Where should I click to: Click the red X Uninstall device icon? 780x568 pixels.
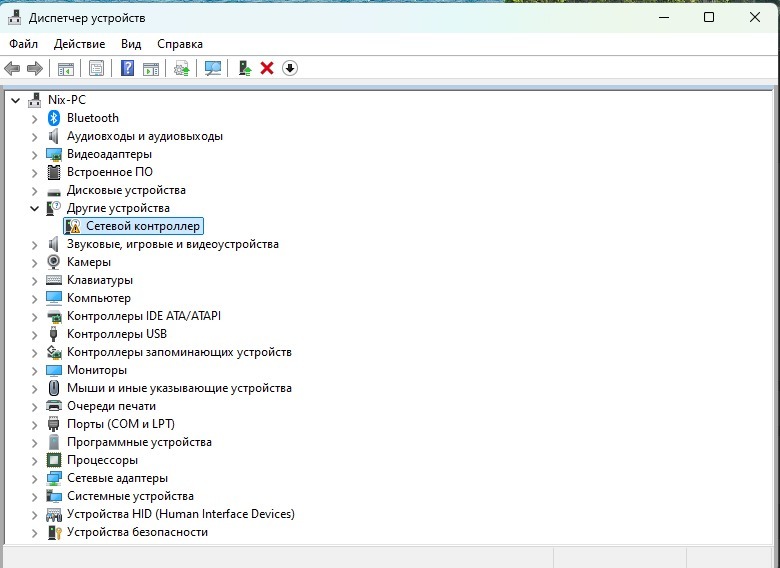267,68
